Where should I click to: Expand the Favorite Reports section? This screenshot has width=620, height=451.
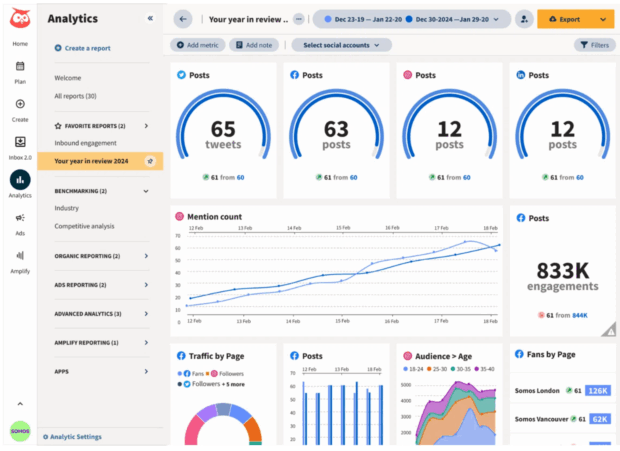[x=146, y=126]
